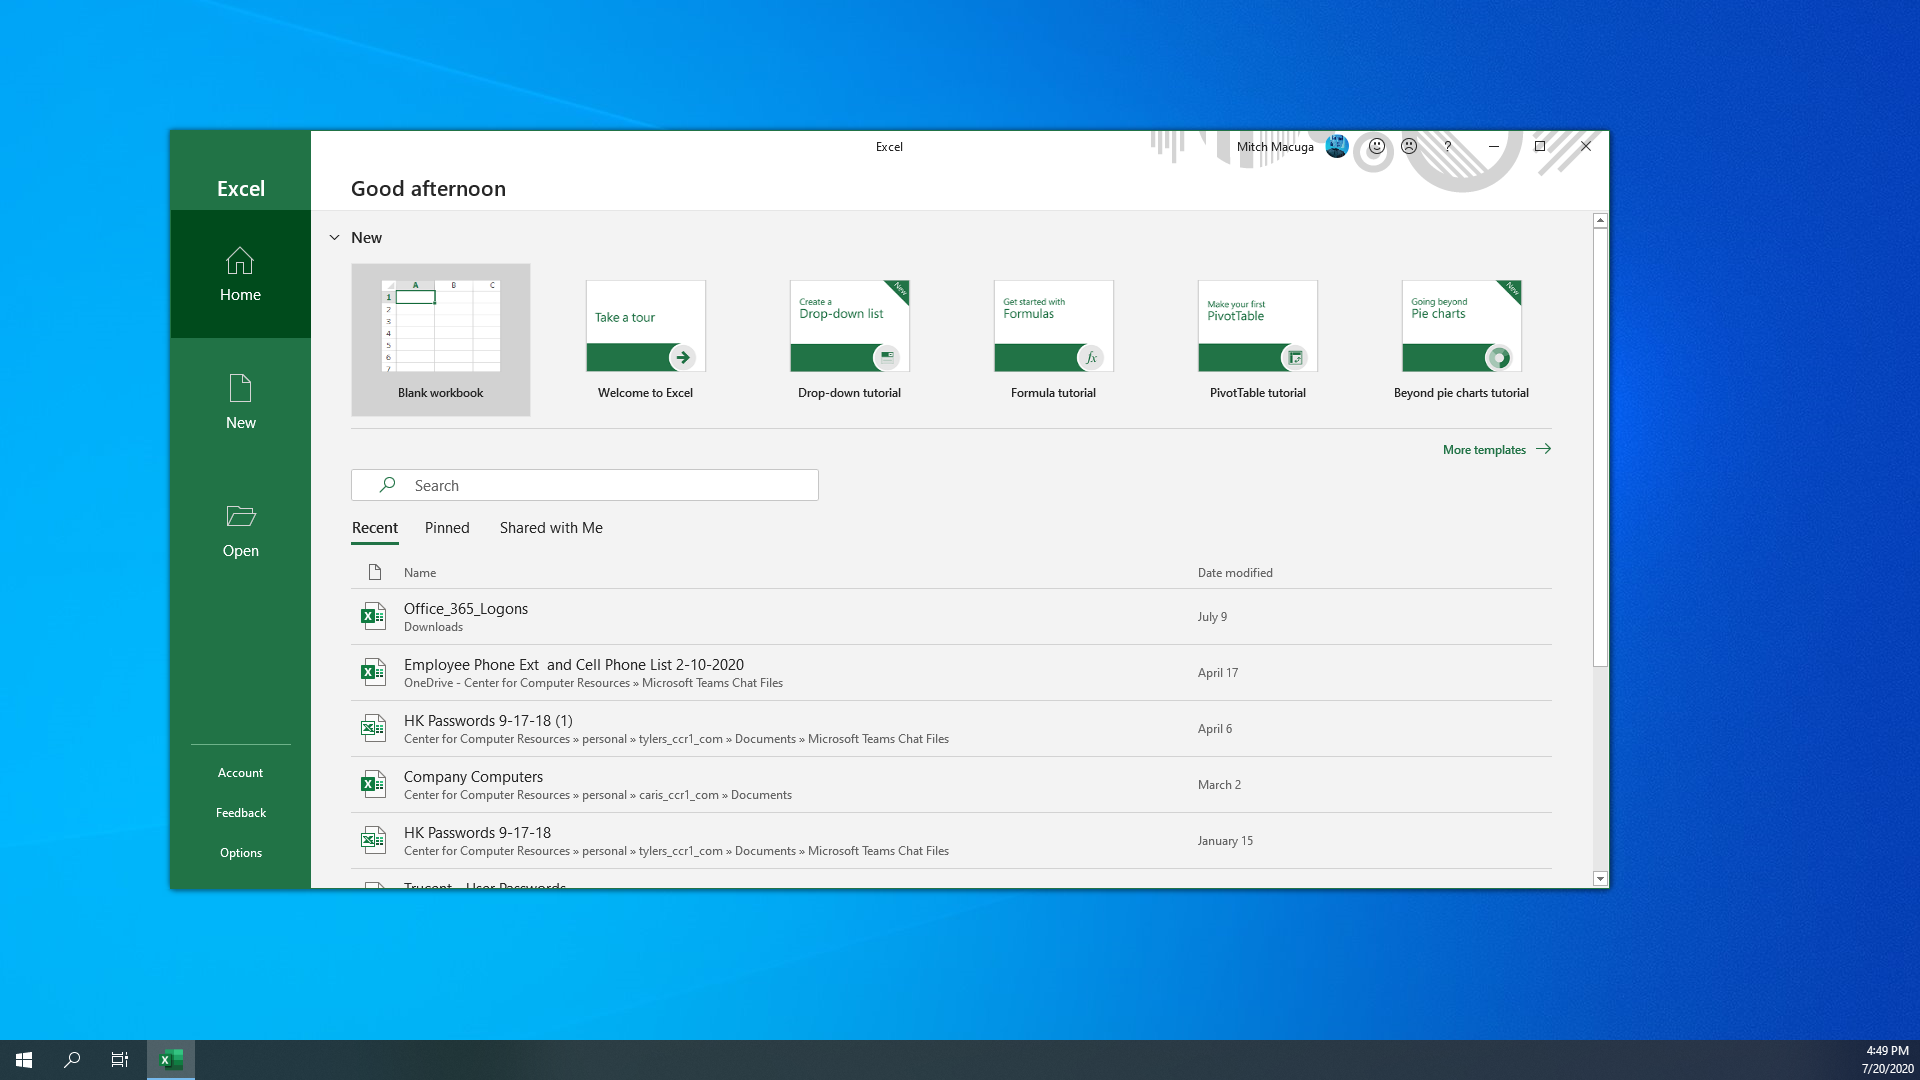This screenshot has width=1920, height=1080.
Task: Expand the New section header
Action: click(335, 237)
